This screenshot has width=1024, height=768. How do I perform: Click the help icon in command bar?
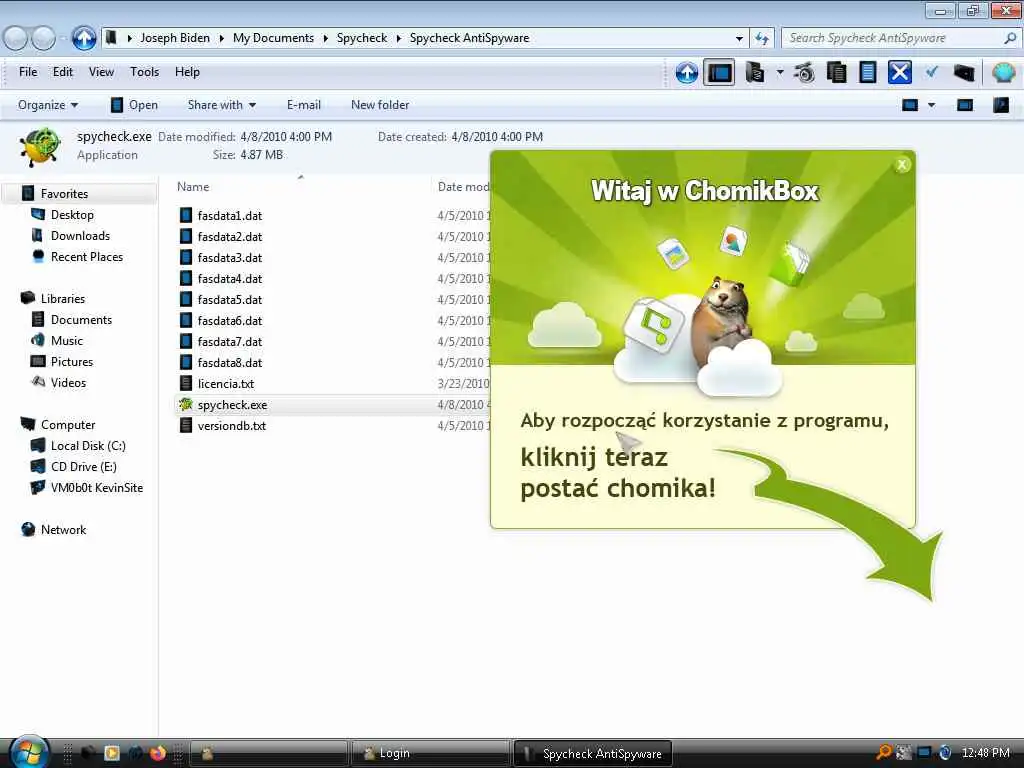pos(1000,105)
